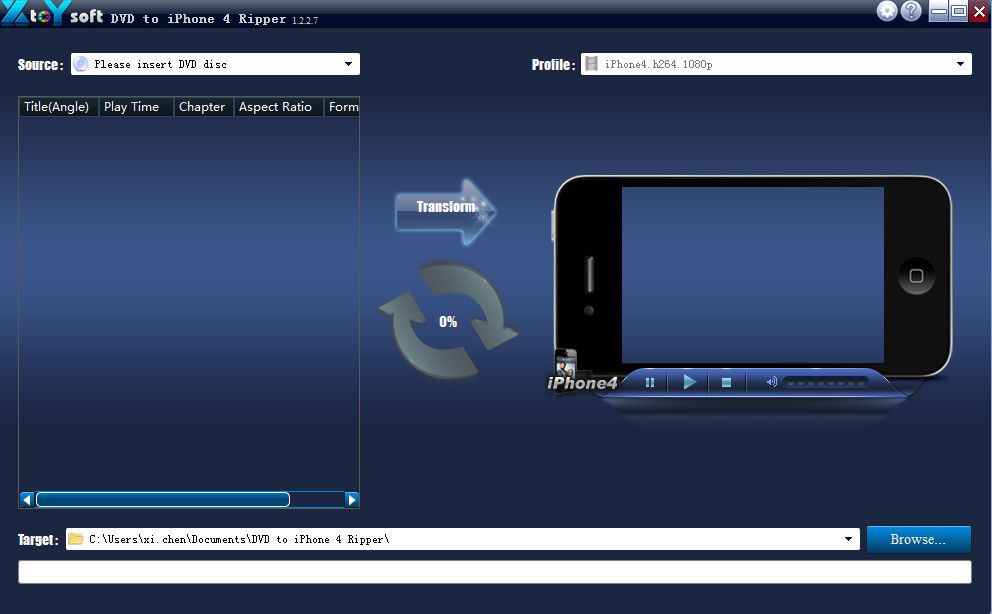Click the Aspect Ratio column header
Viewport: 992px width, 614px height.
pos(278,107)
